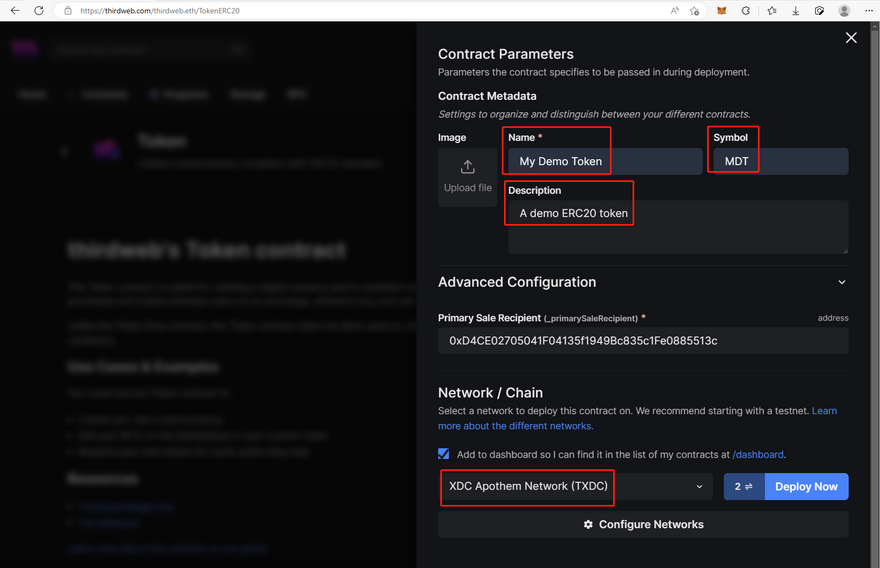Image resolution: width=880 pixels, height=568 pixels.
Task: Click the page's vertical scrollbar
Action: 874,295
